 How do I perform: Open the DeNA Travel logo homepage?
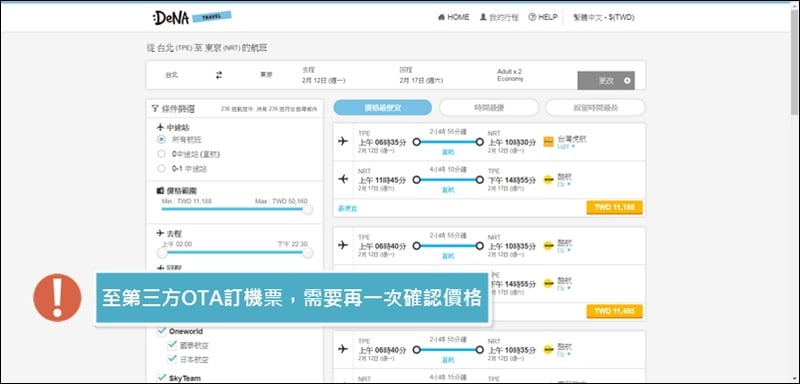[x=191, y=17]
